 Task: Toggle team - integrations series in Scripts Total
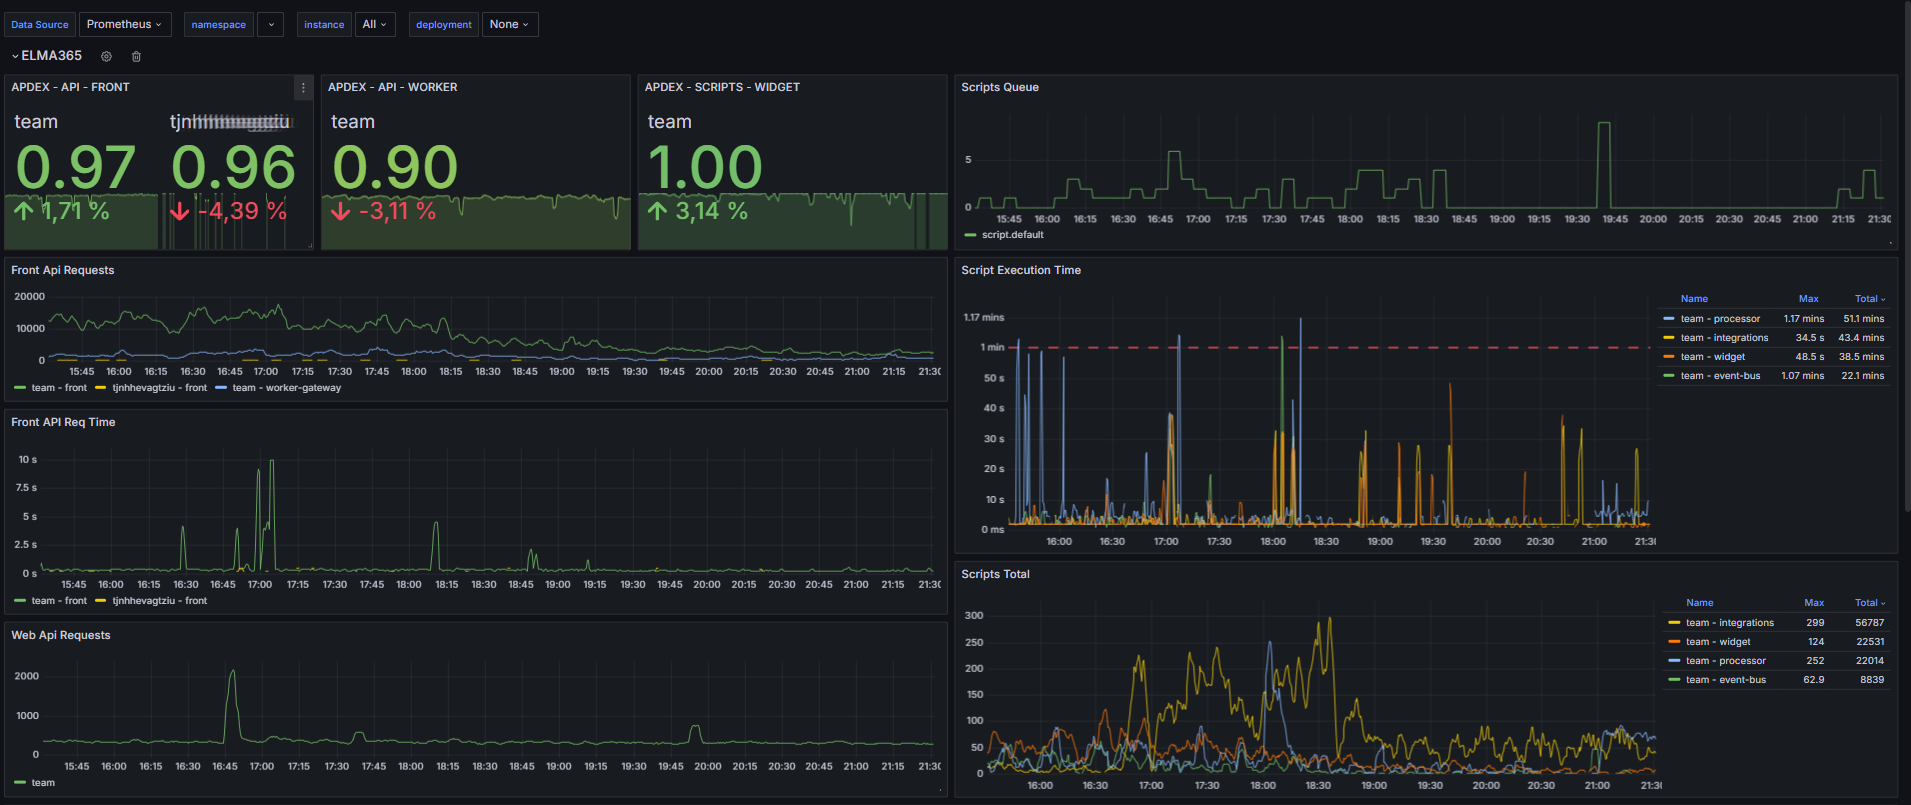(1729, 623)
